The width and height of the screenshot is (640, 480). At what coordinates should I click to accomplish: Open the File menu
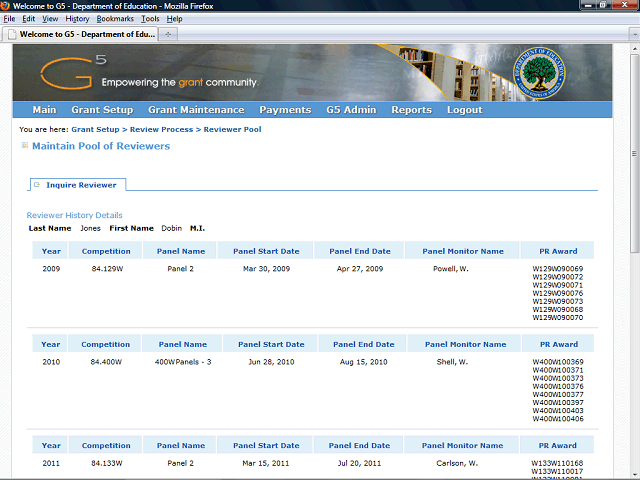pos(9,19)
